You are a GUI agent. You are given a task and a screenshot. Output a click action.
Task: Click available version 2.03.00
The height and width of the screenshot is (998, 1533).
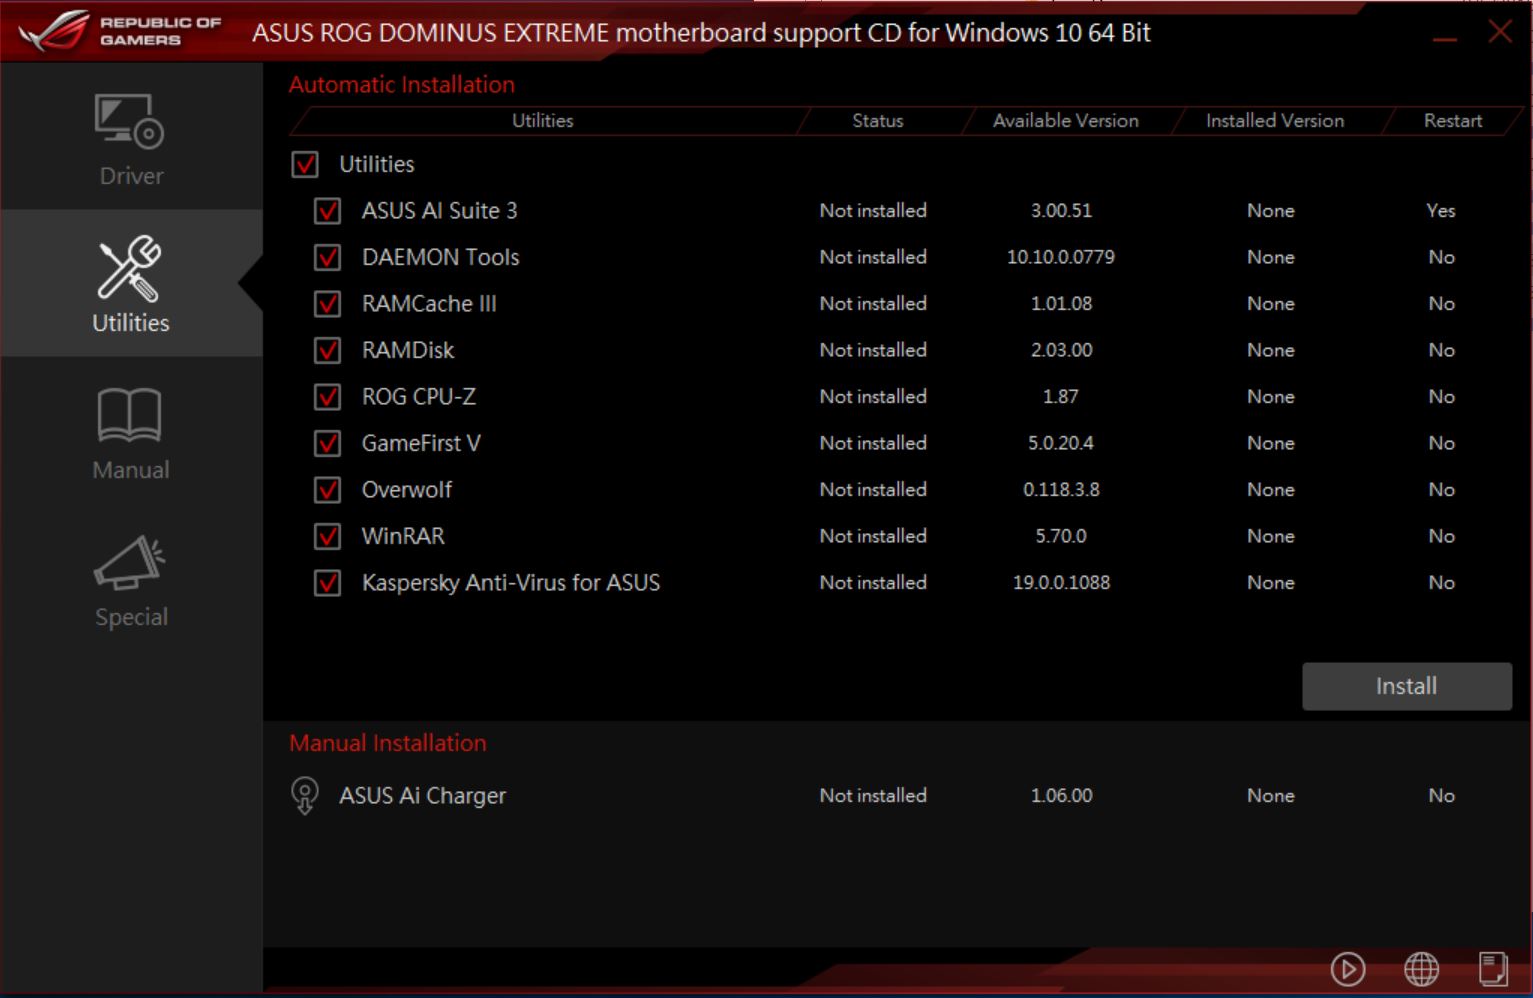point(1061,350)
